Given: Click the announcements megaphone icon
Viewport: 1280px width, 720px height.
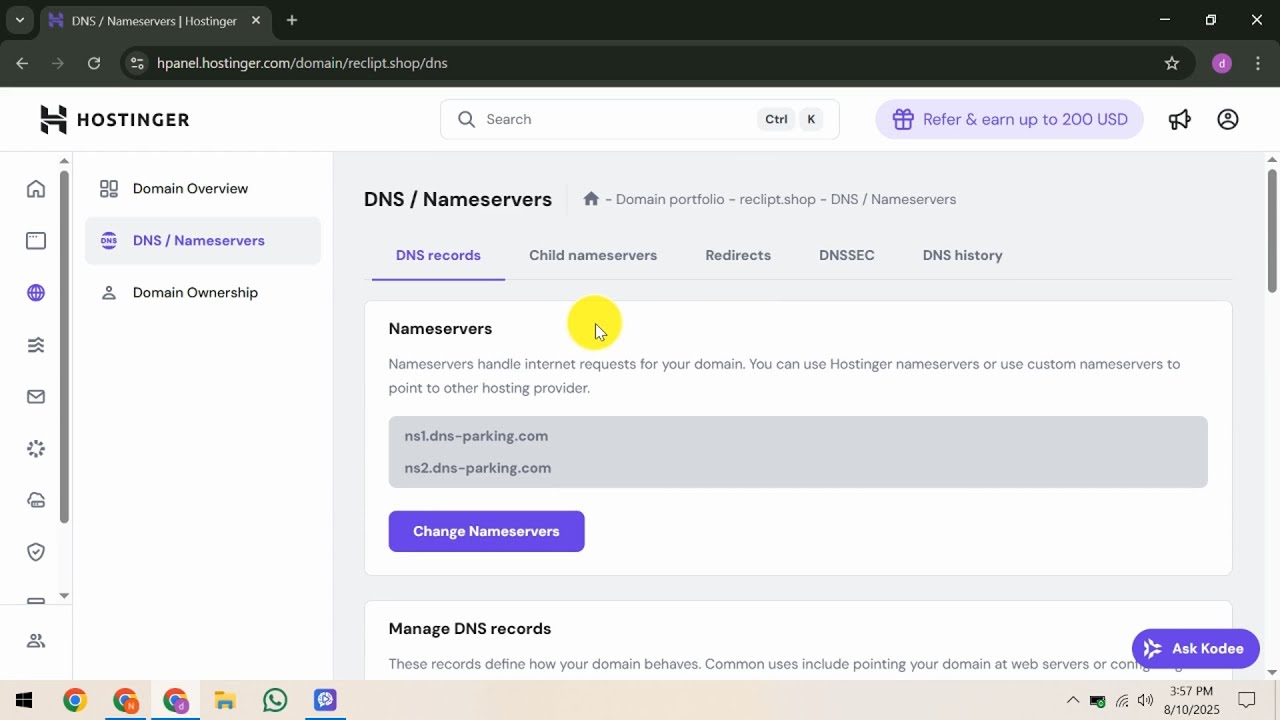Looking at the screenshot, I should pyautogui.click(x=1180, y=119).
